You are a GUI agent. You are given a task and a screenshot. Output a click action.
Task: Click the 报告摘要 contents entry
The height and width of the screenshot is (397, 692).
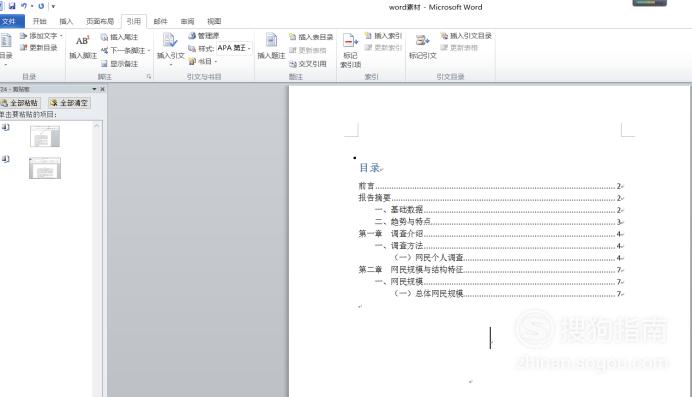coord(491,198)
